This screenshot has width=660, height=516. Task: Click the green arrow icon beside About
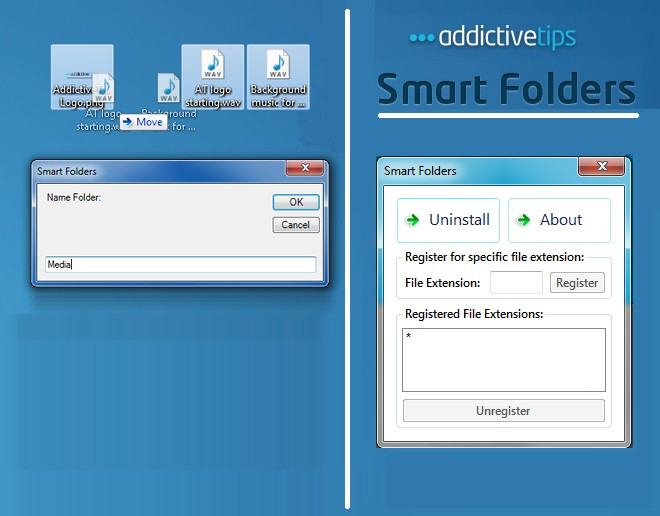(524, 220)
